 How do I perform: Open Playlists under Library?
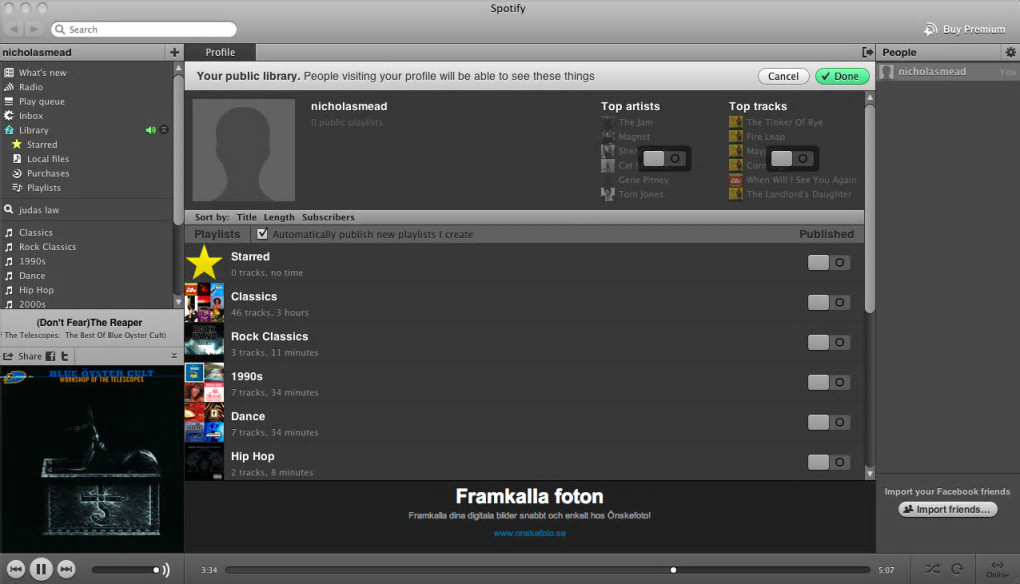[x=44, y=187]
